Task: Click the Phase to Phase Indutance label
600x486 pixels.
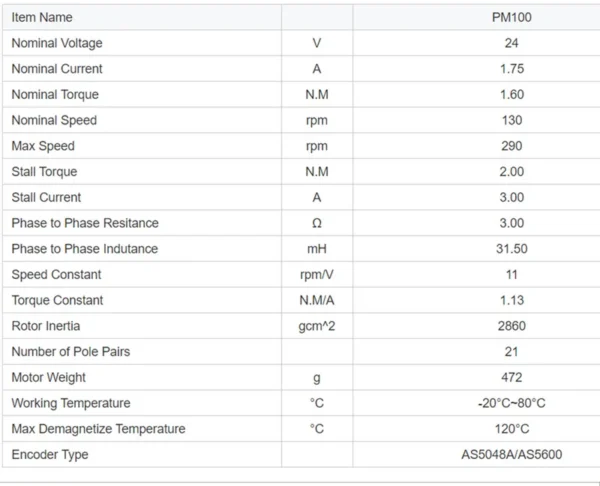Action: pos(85,249)
